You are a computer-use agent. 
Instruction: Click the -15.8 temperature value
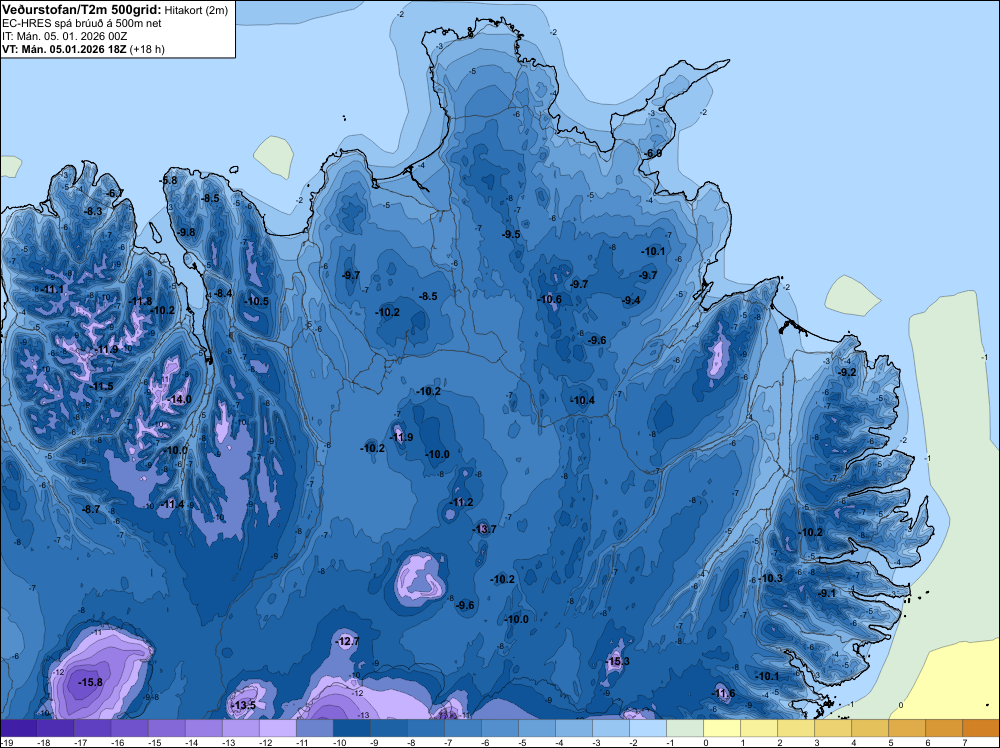coord(90,682)
